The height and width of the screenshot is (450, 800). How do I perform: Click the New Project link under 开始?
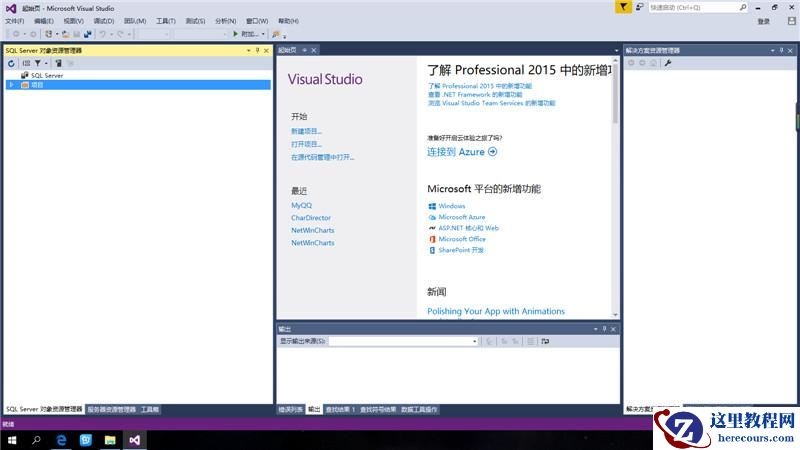point(306,131)
